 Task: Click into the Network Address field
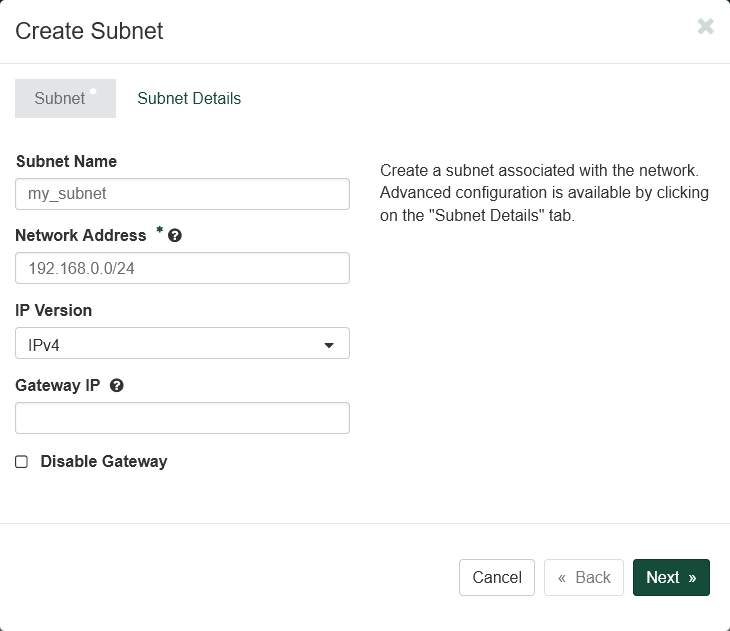182,268
